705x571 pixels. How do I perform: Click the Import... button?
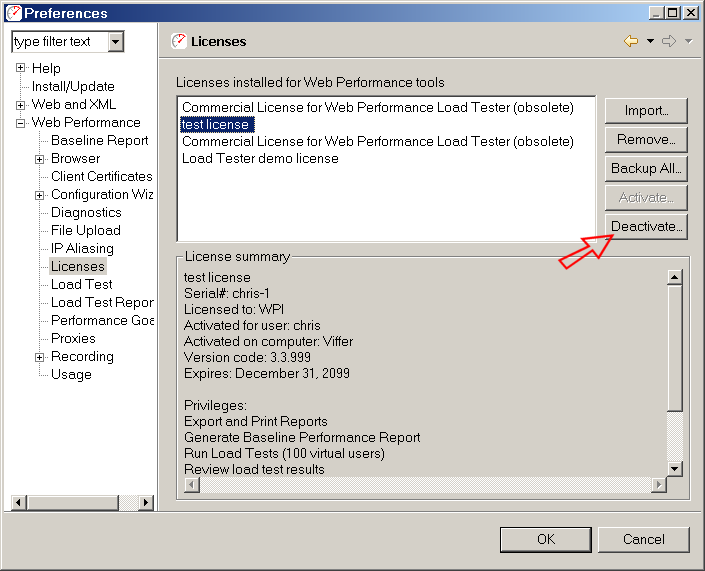(646, 111)
